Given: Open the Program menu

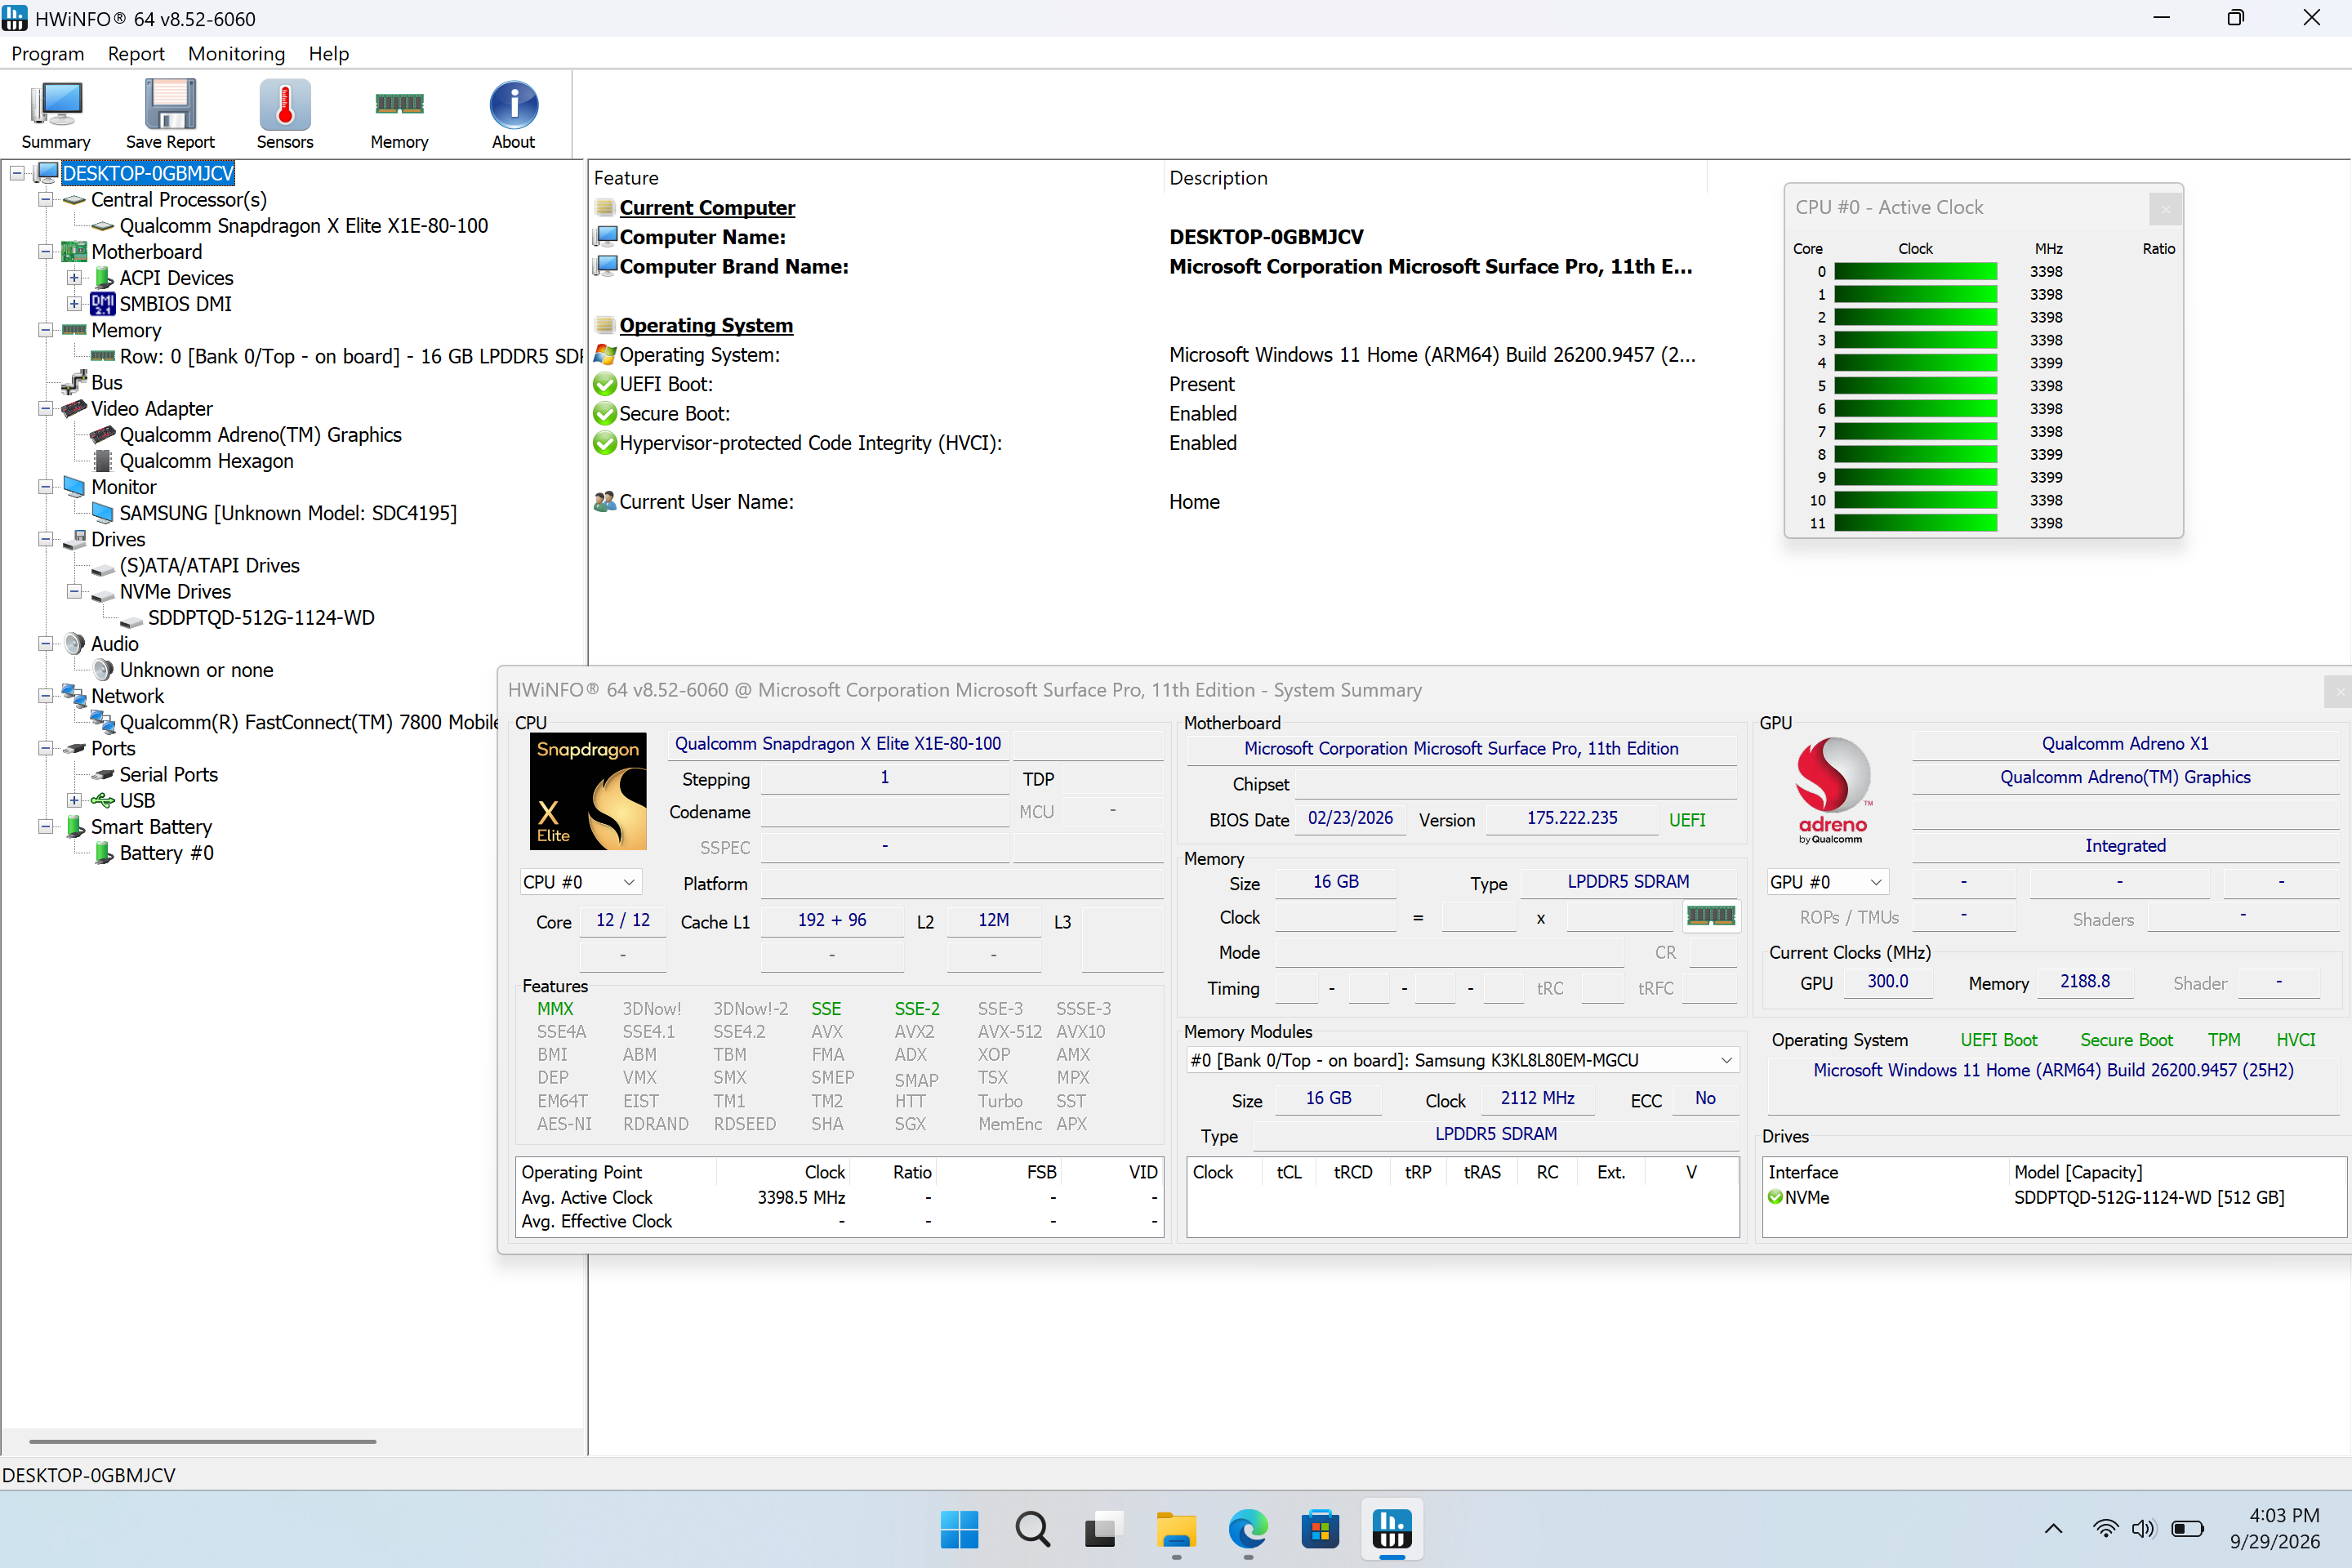Looking at the screenshot, I should 48,54.
